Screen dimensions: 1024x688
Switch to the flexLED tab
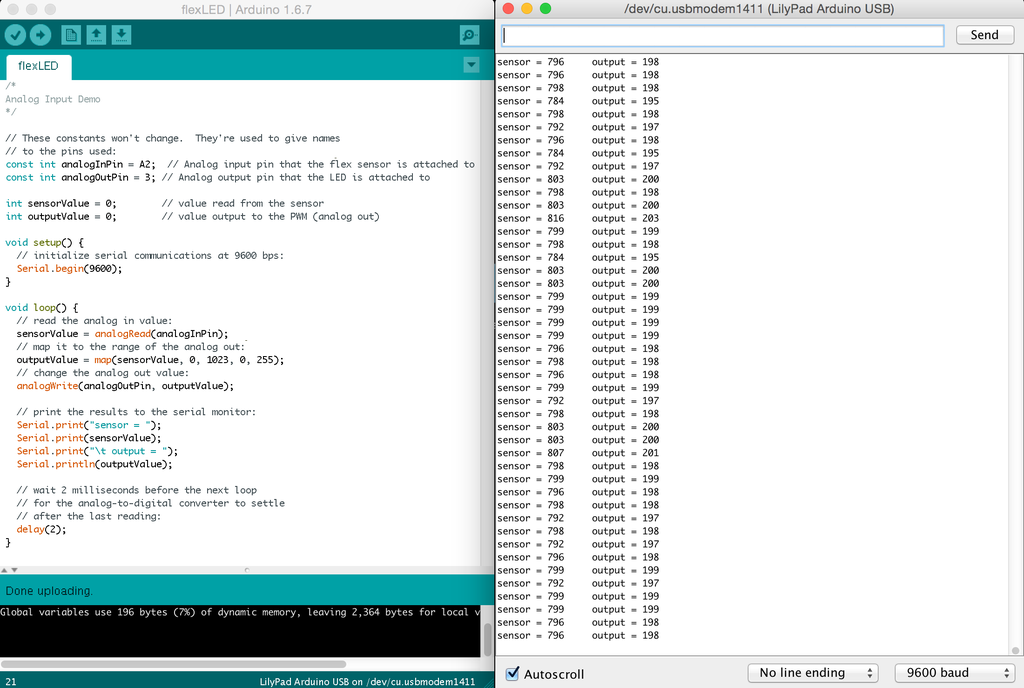[38, 66]
